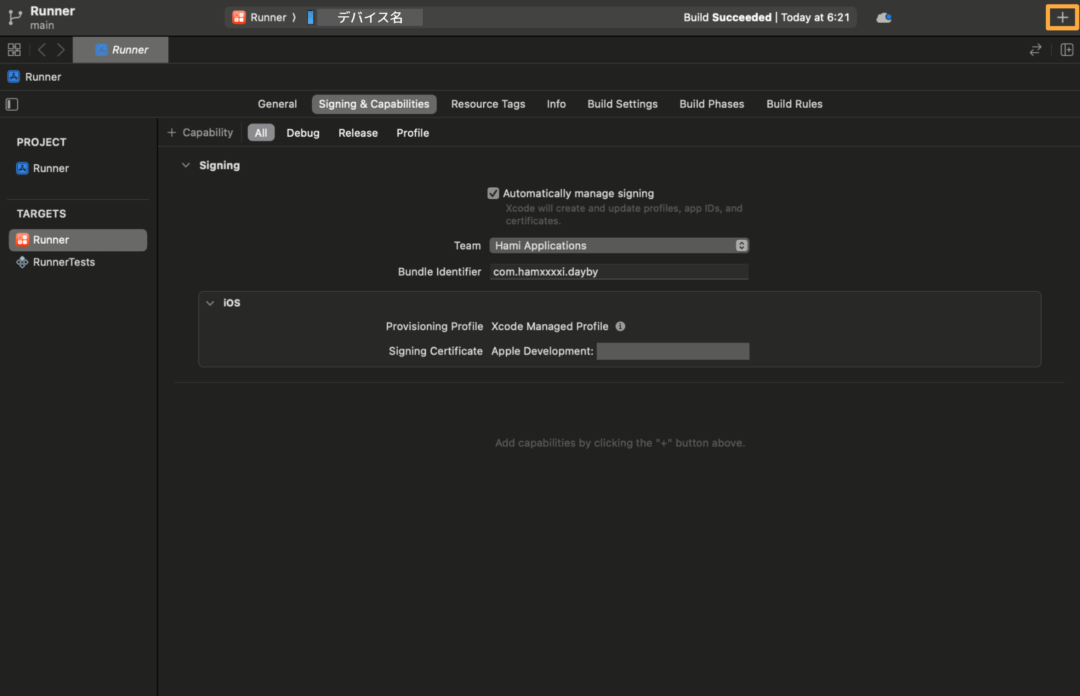
Task: Select the Release configuration filter
Action: click(357, 133)
